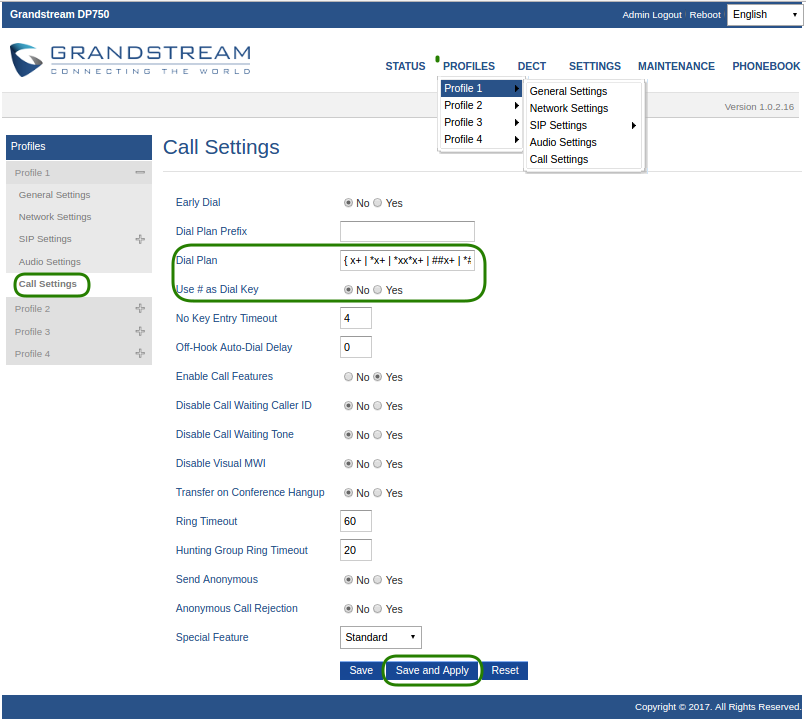Click the Dial Plan Prefix field
806x721 pixels.
coord(407,231)
